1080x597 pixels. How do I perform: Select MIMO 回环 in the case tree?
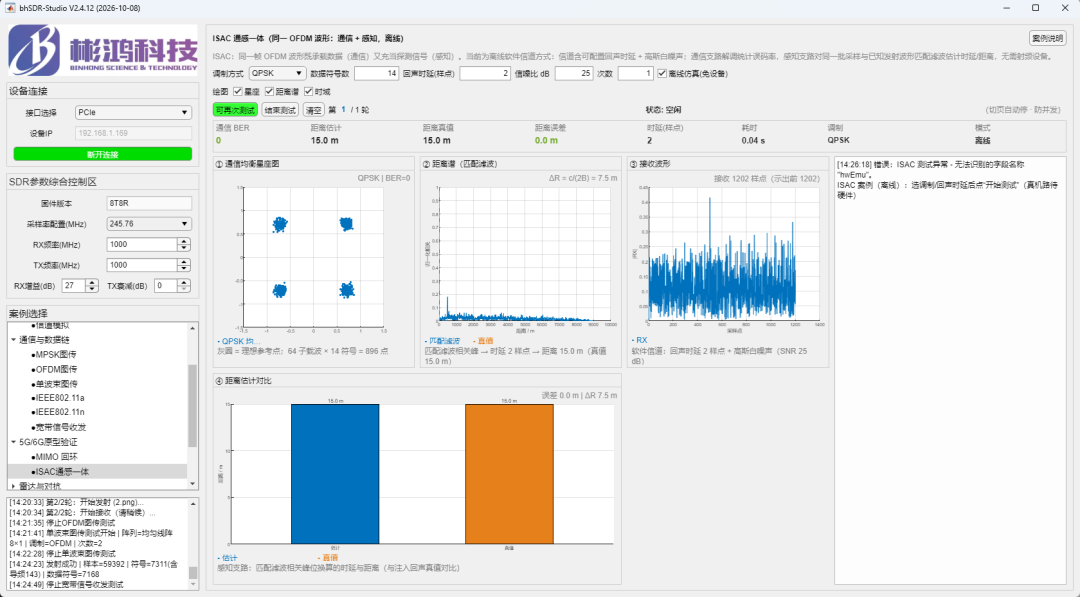pyautogui.click(x=56, y=457)
